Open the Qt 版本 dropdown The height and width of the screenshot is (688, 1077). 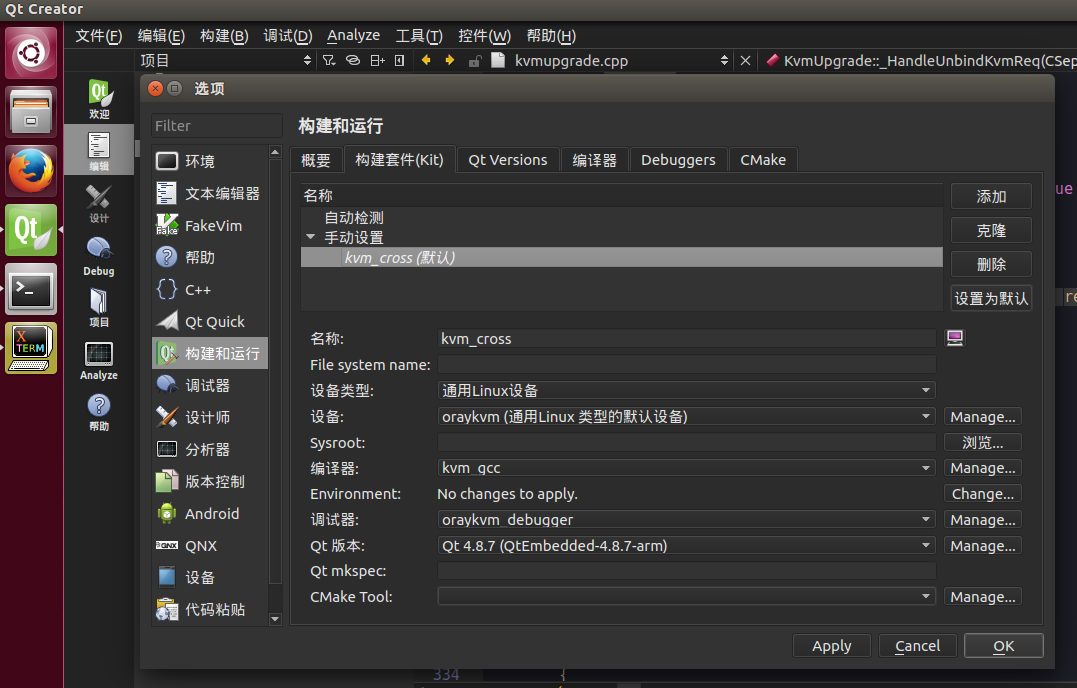click(687, 546)
